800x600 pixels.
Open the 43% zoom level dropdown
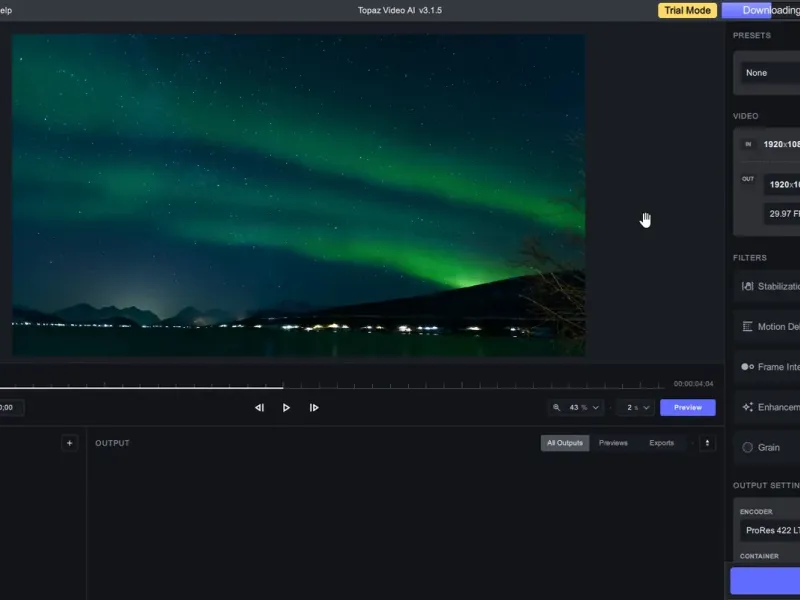tap(578, 408)
